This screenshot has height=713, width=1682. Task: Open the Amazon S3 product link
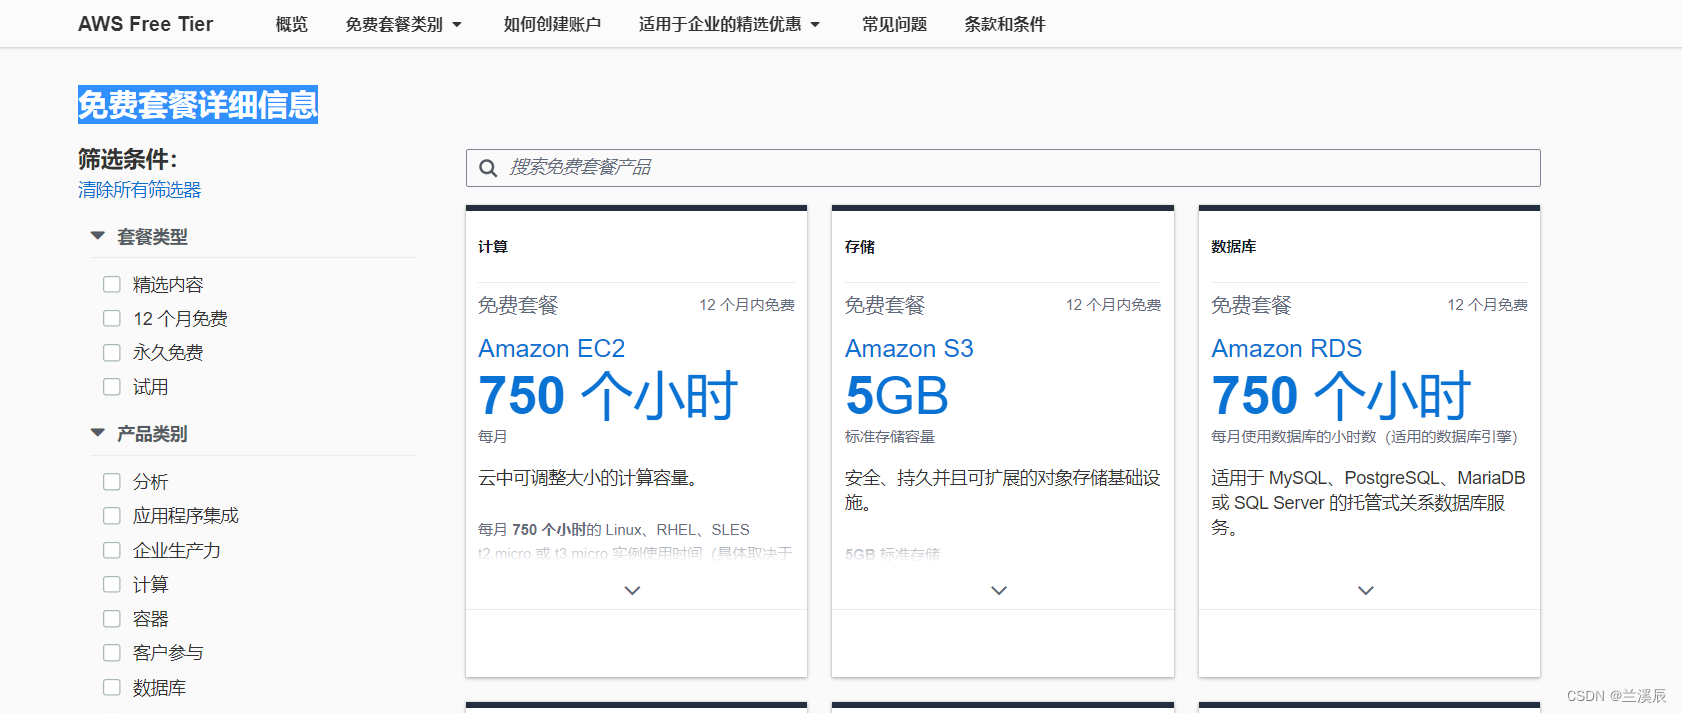point(909,349)
